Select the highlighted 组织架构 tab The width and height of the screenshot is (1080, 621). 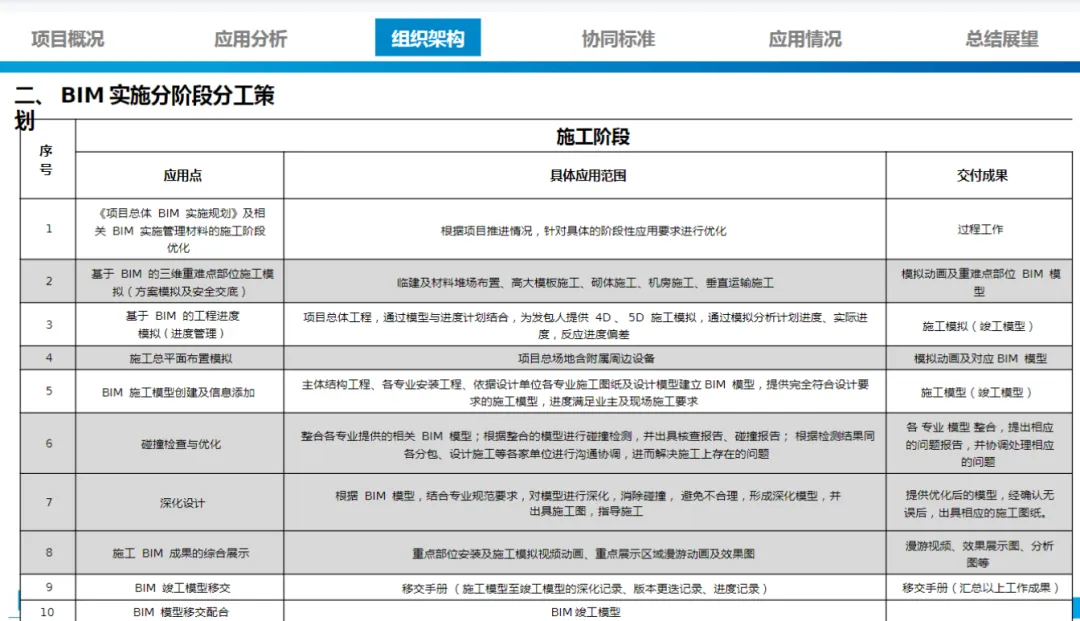tap(428, 37)
